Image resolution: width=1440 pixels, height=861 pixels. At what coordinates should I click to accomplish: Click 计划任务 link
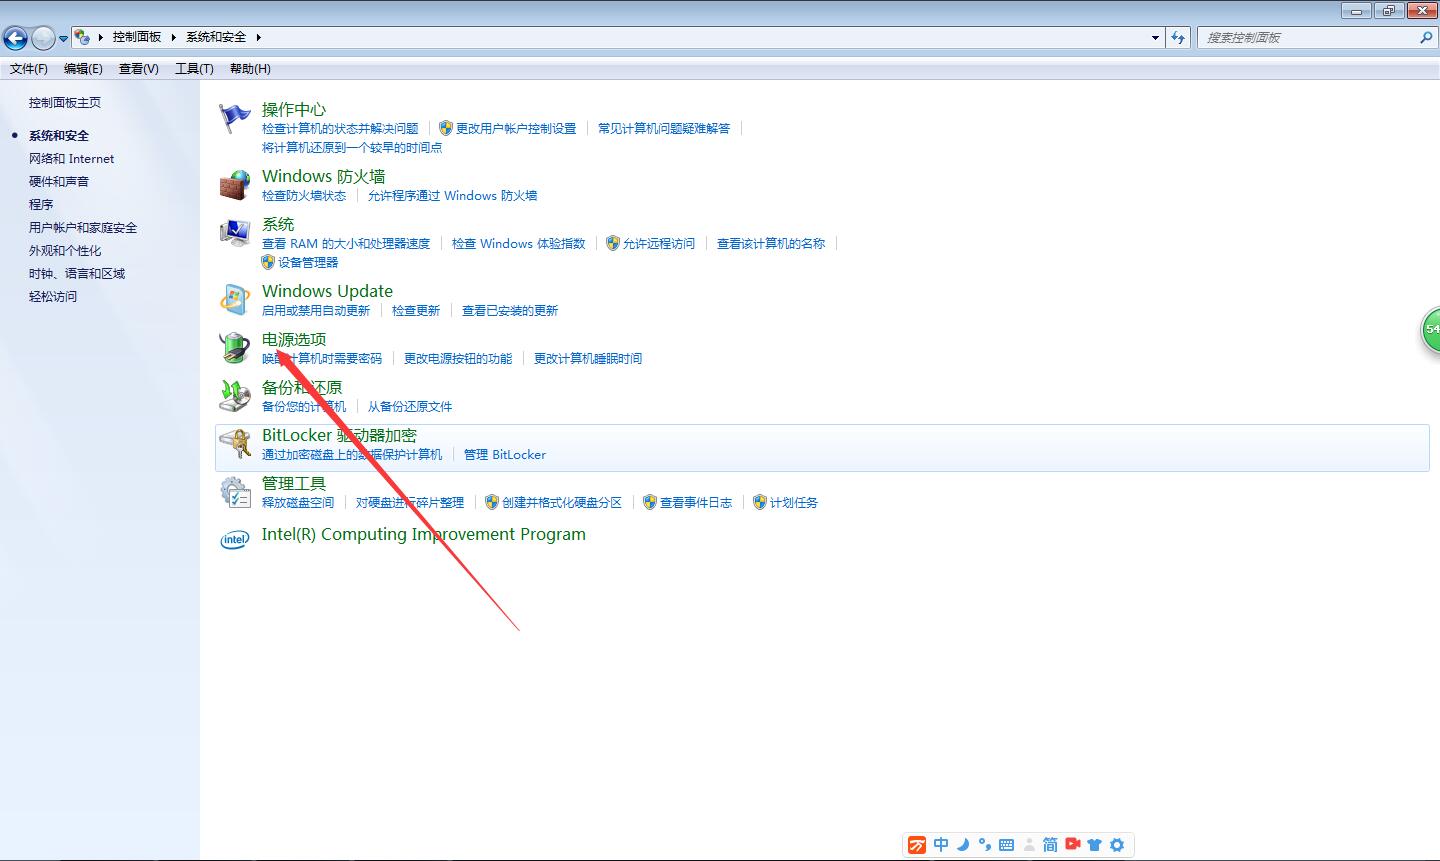pyautogui.click(x=794, y=503)
